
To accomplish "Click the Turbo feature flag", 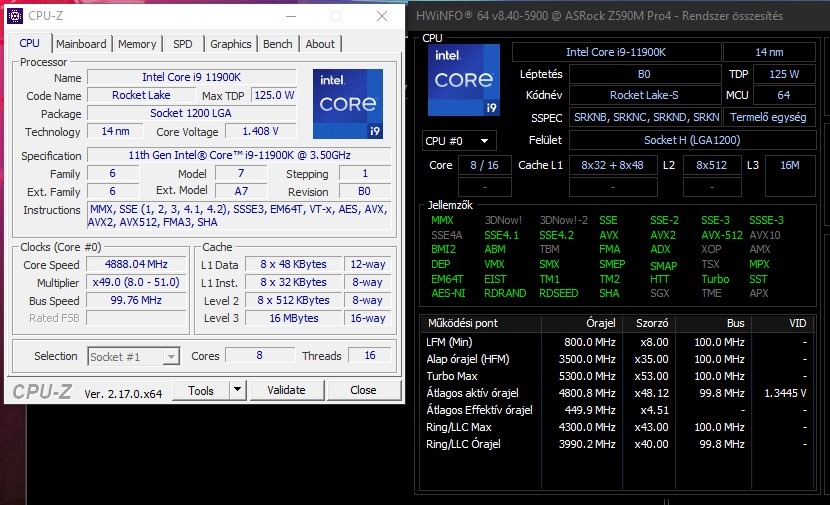I will (715, 279).
